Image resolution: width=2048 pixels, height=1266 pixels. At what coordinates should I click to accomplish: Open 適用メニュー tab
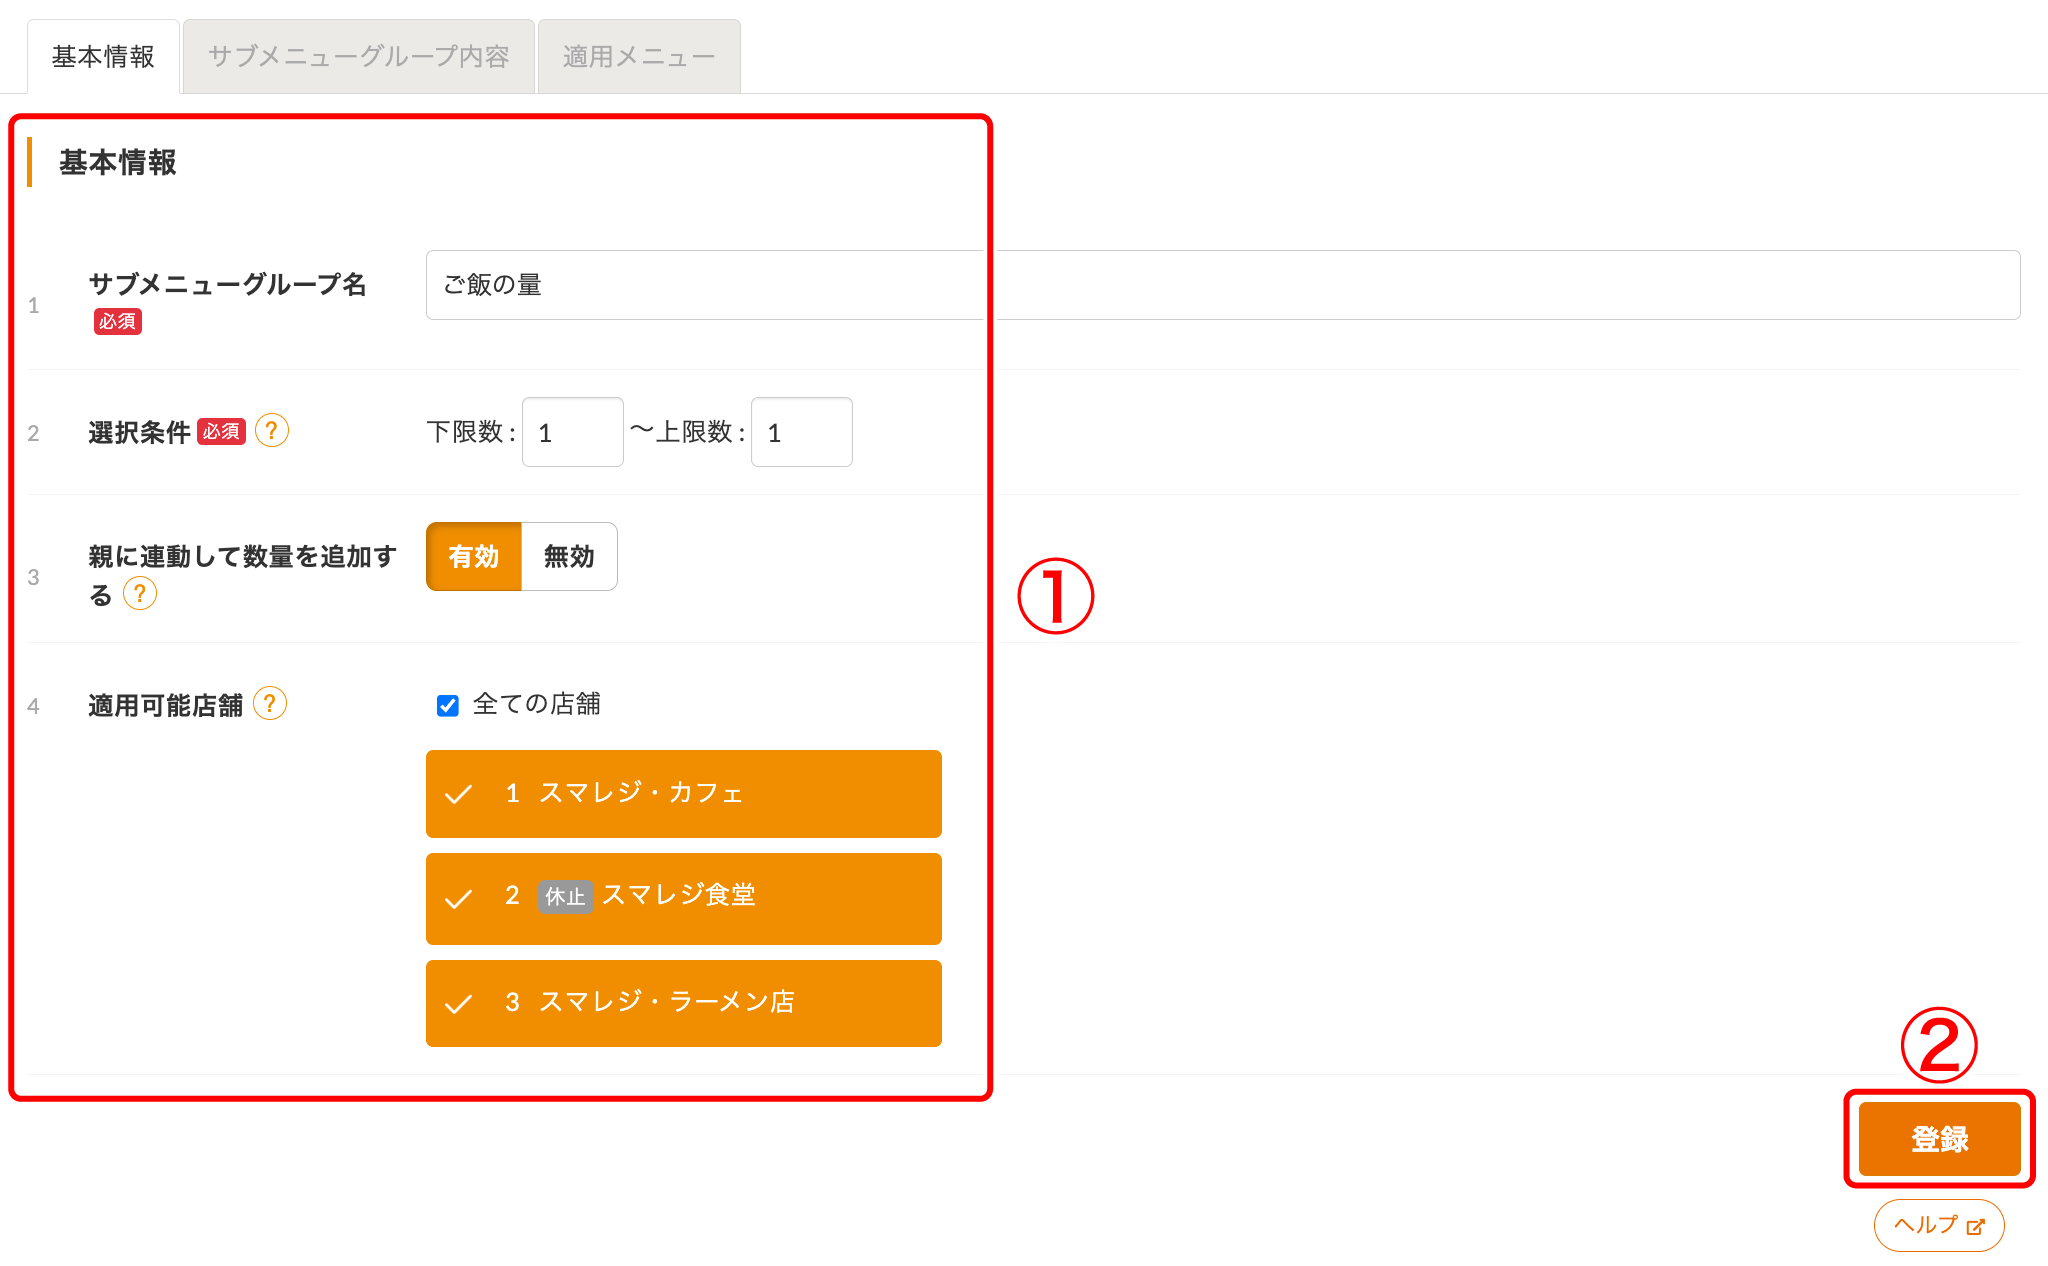(x=639, y=57)
